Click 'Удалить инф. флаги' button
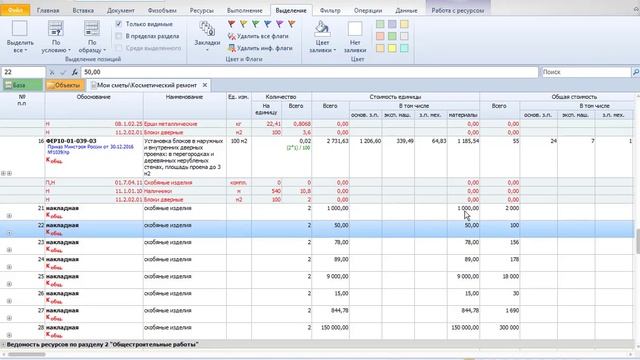The image size is (640, 360). pyautogui.click(x=260, y=48)
